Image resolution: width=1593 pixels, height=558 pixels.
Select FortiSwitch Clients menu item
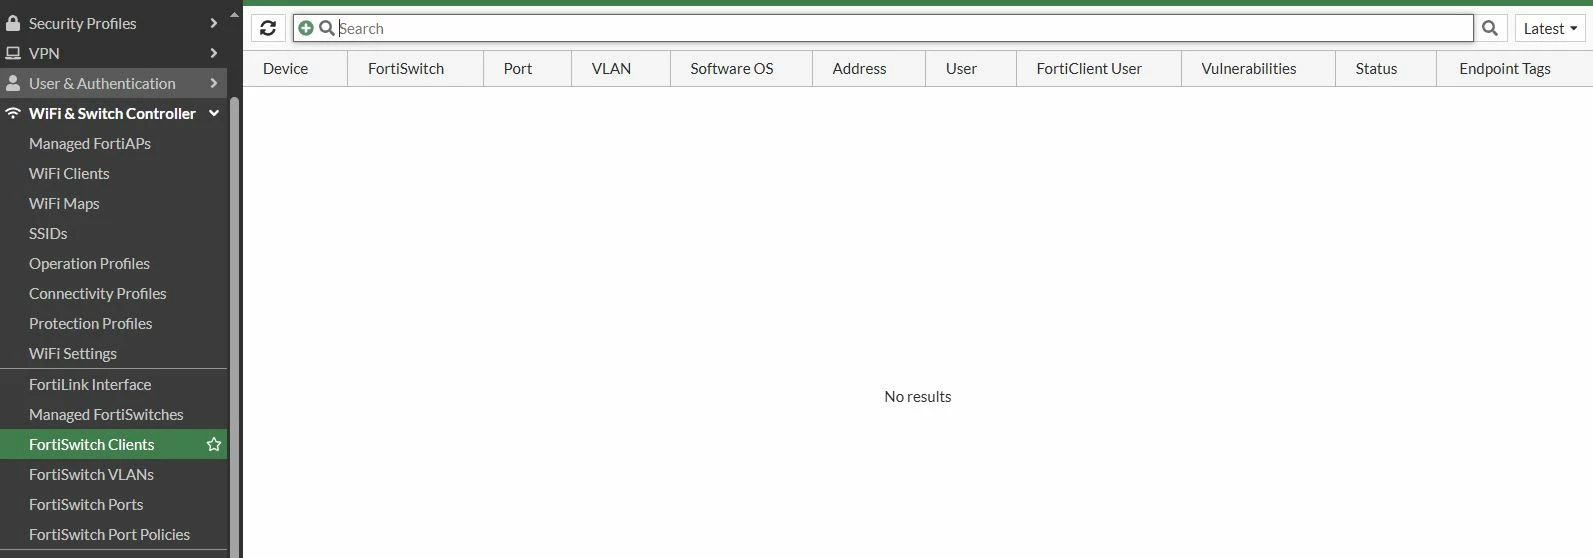(113, 444)
